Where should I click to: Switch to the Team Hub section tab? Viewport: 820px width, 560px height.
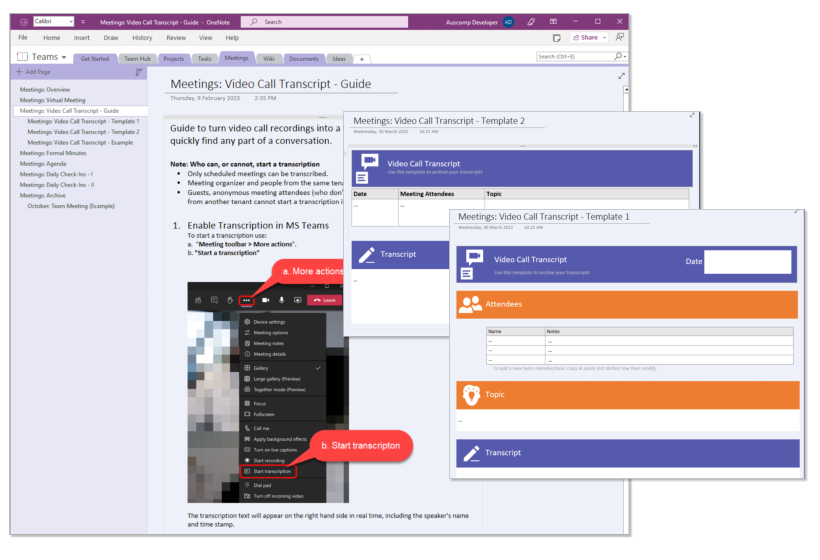pos(137,59)
